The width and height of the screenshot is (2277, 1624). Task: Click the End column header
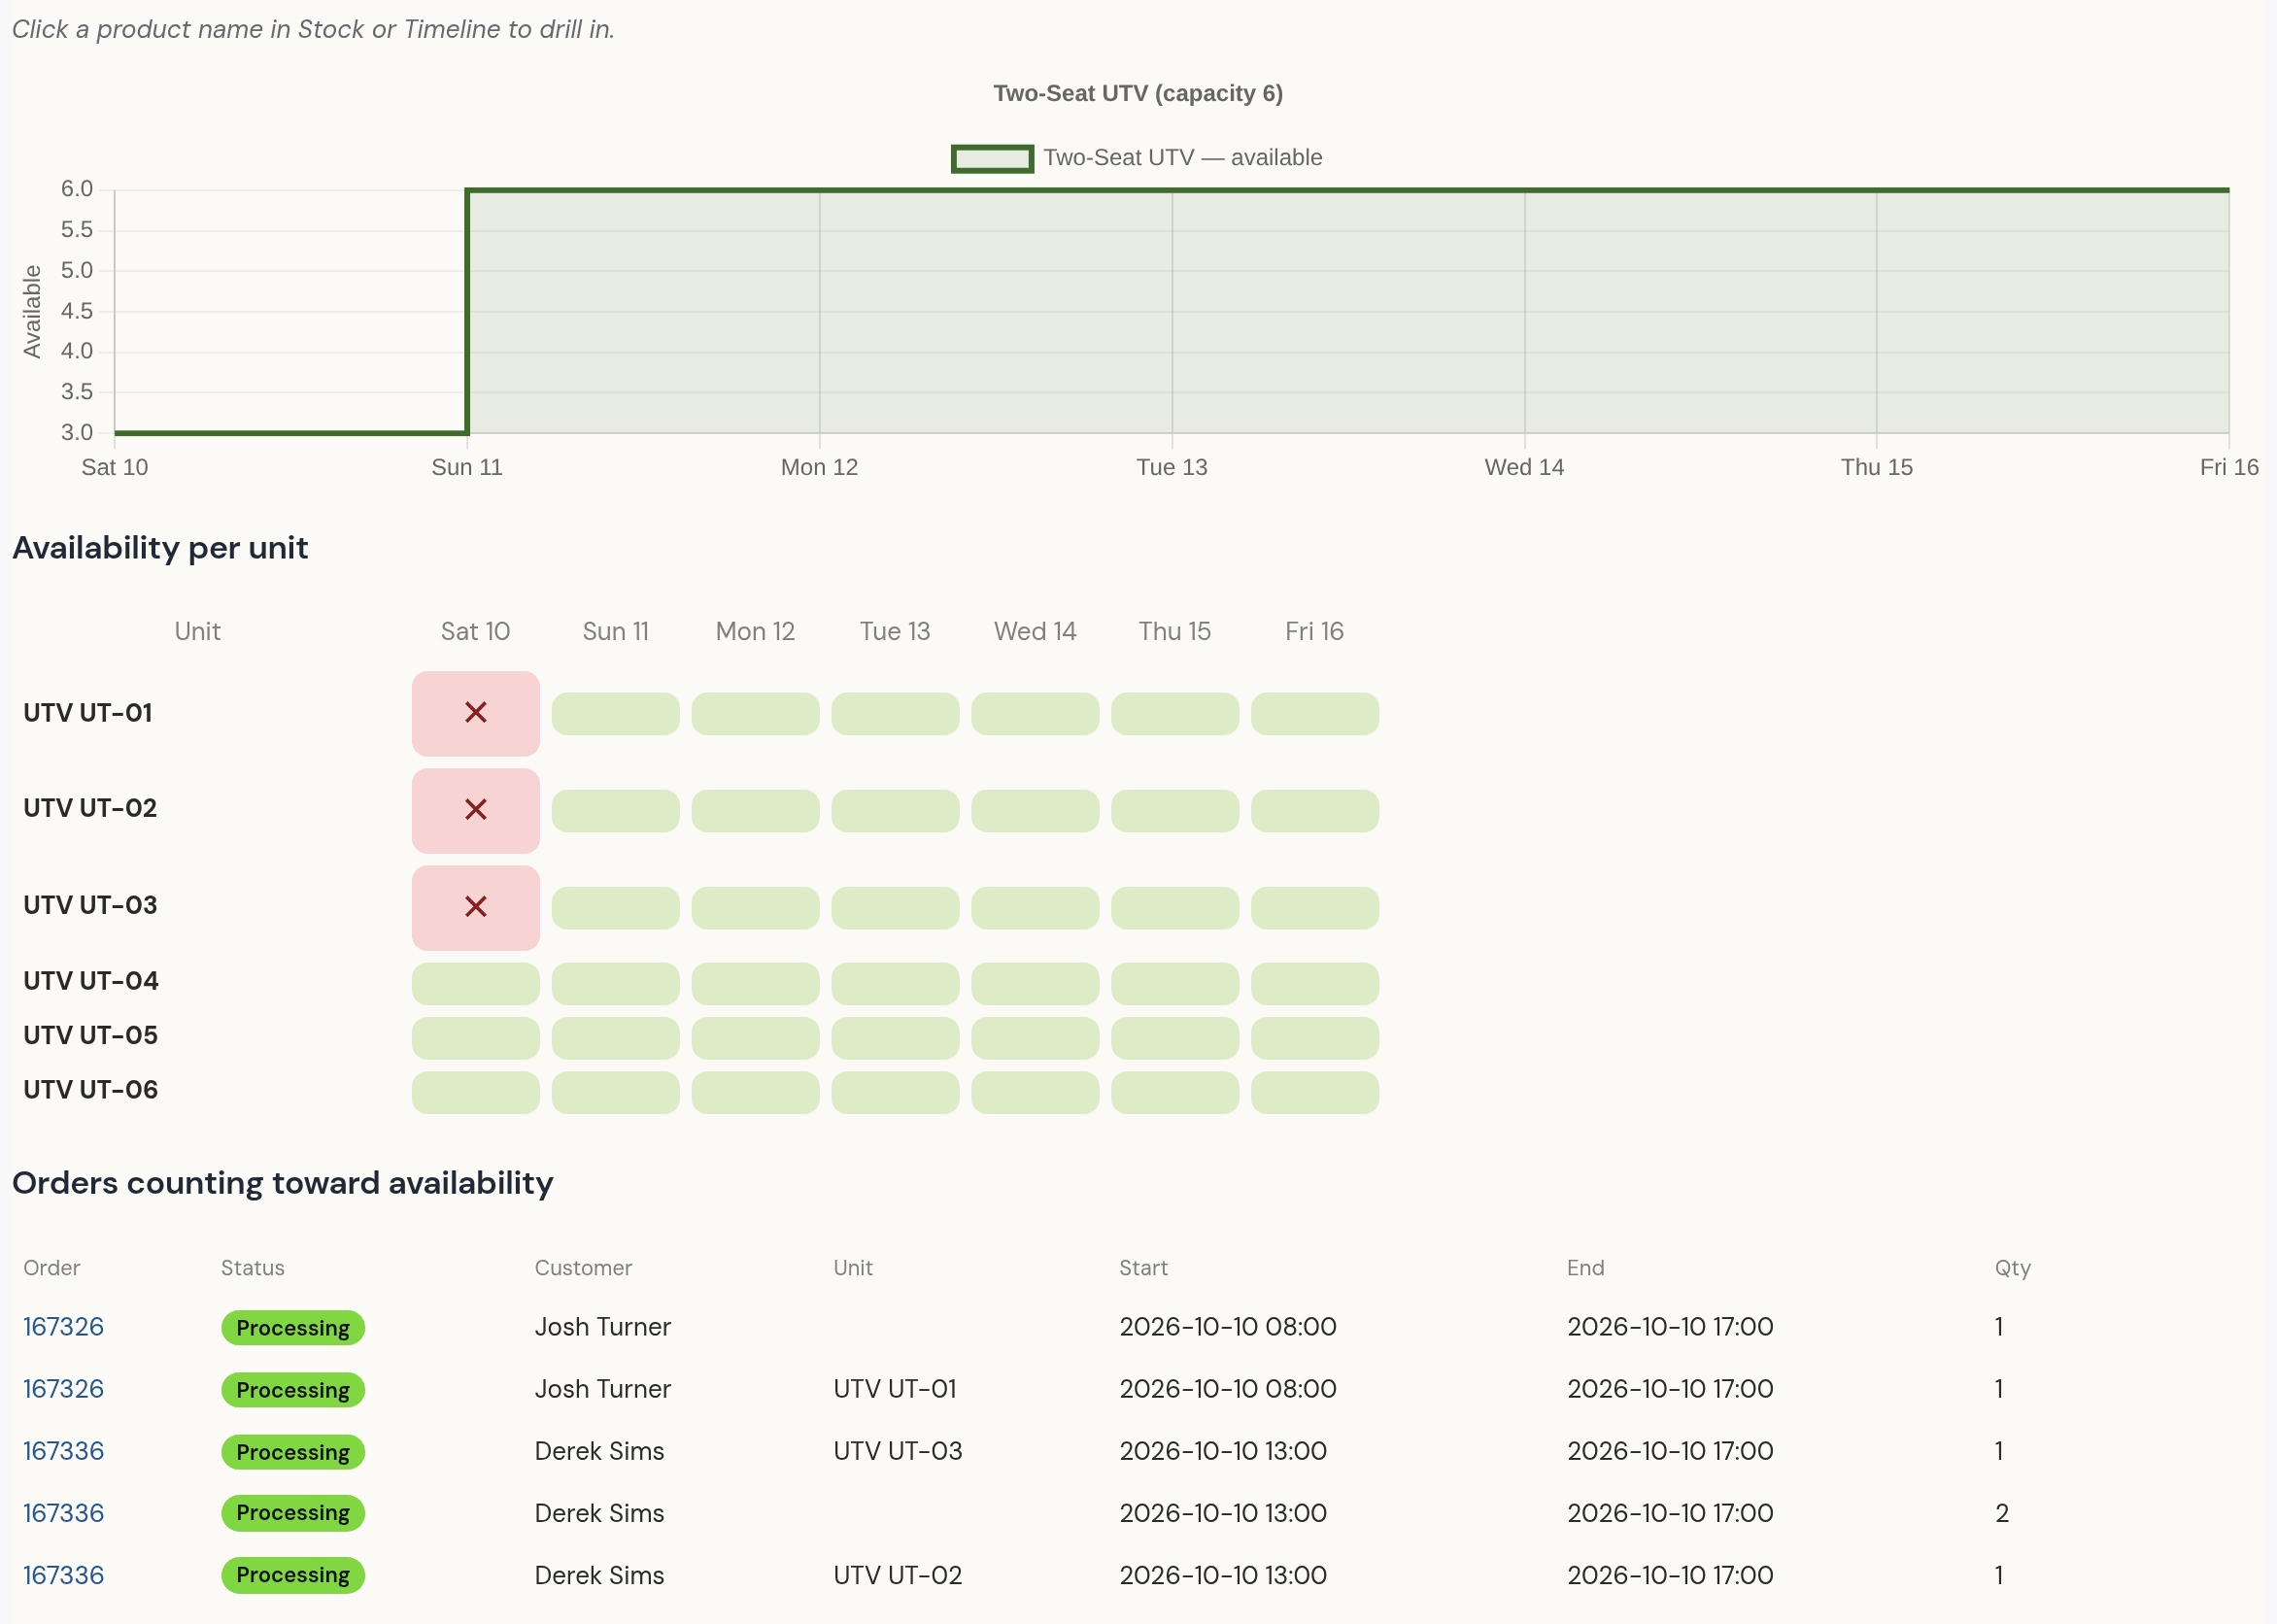coord(1585,1268)
